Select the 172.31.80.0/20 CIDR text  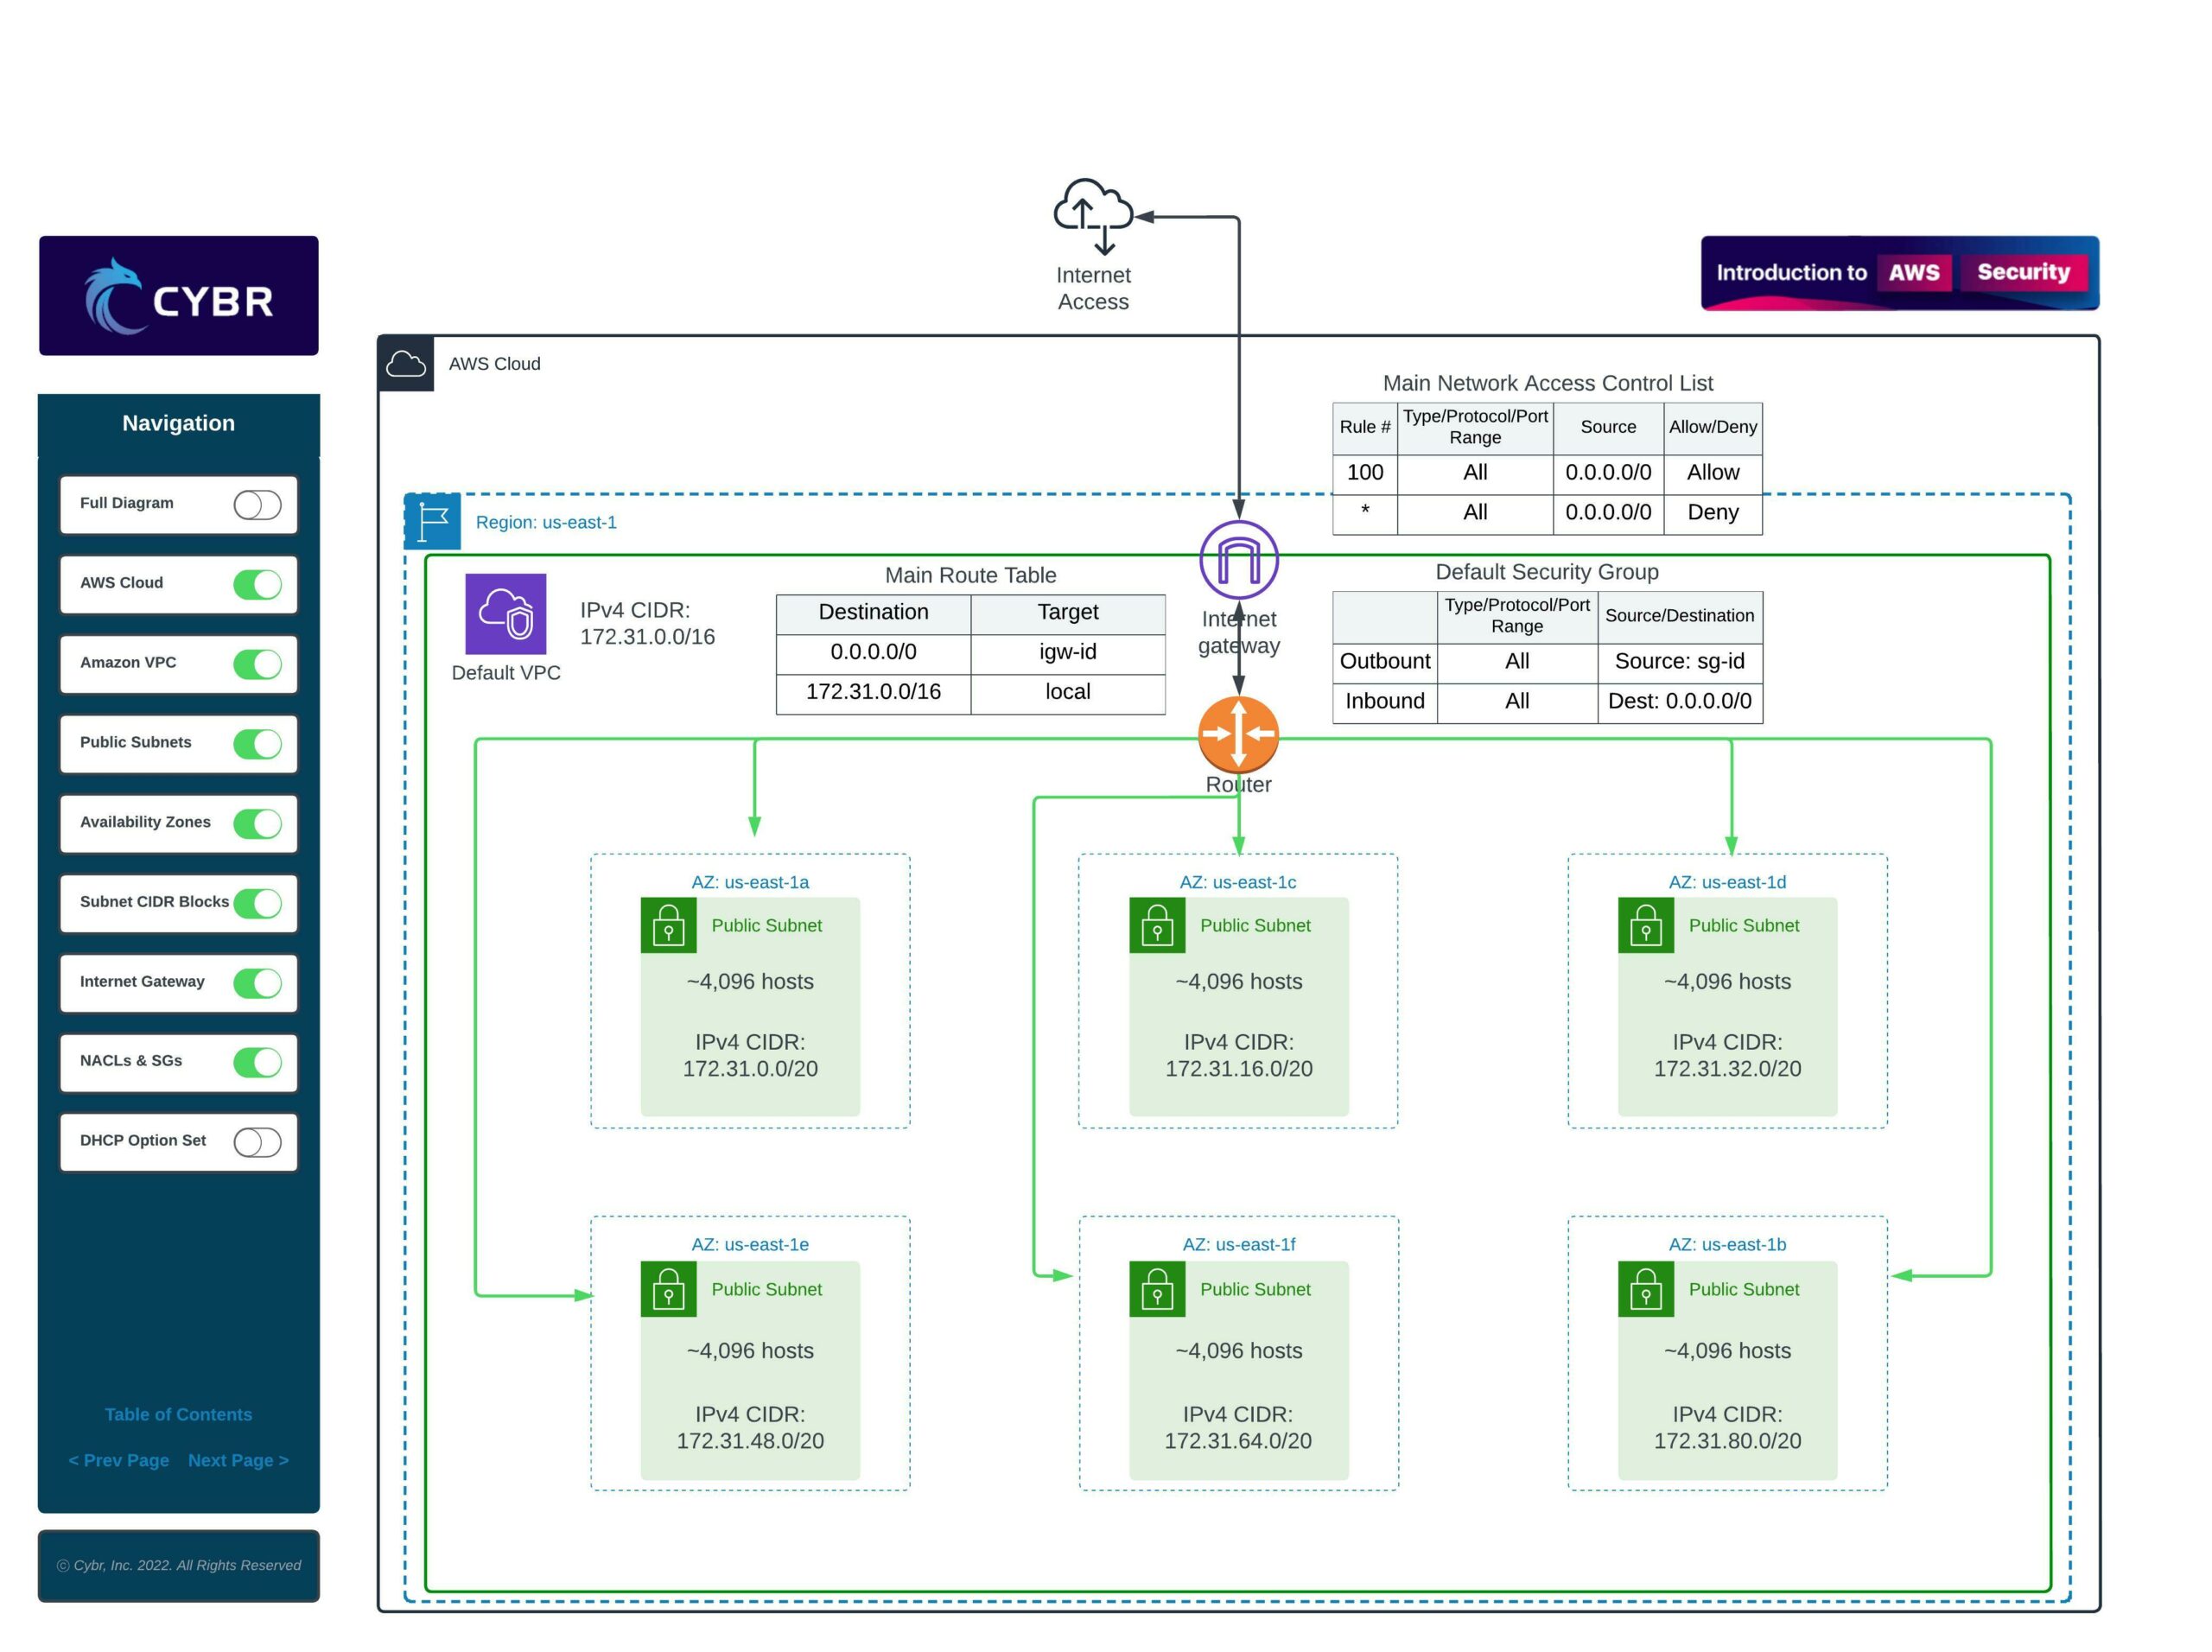pyautogui.click(x=1727, y=1441)
